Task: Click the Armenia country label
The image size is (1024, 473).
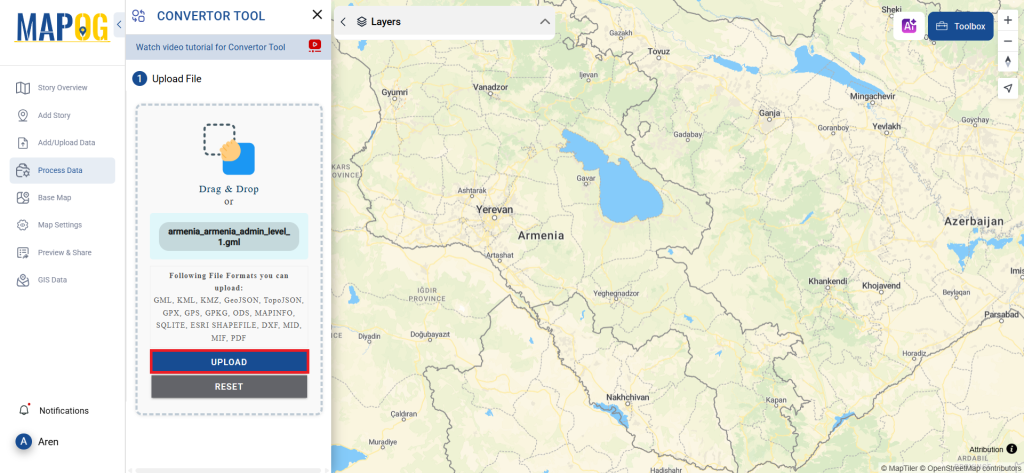Action: point(541,235)
